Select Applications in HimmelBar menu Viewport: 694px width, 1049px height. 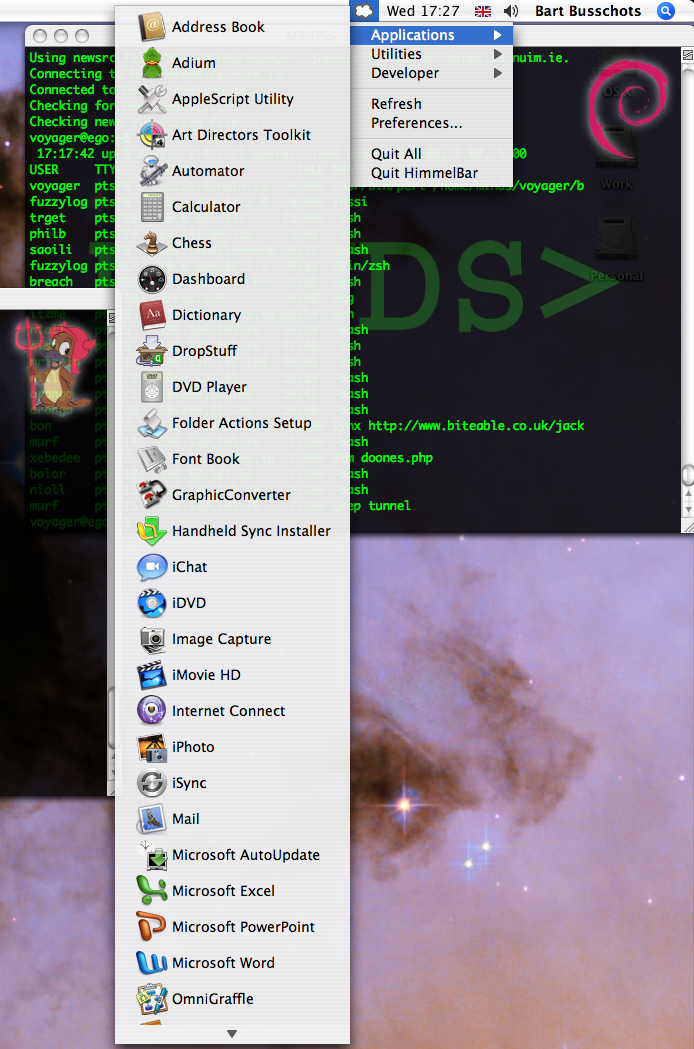432,35
